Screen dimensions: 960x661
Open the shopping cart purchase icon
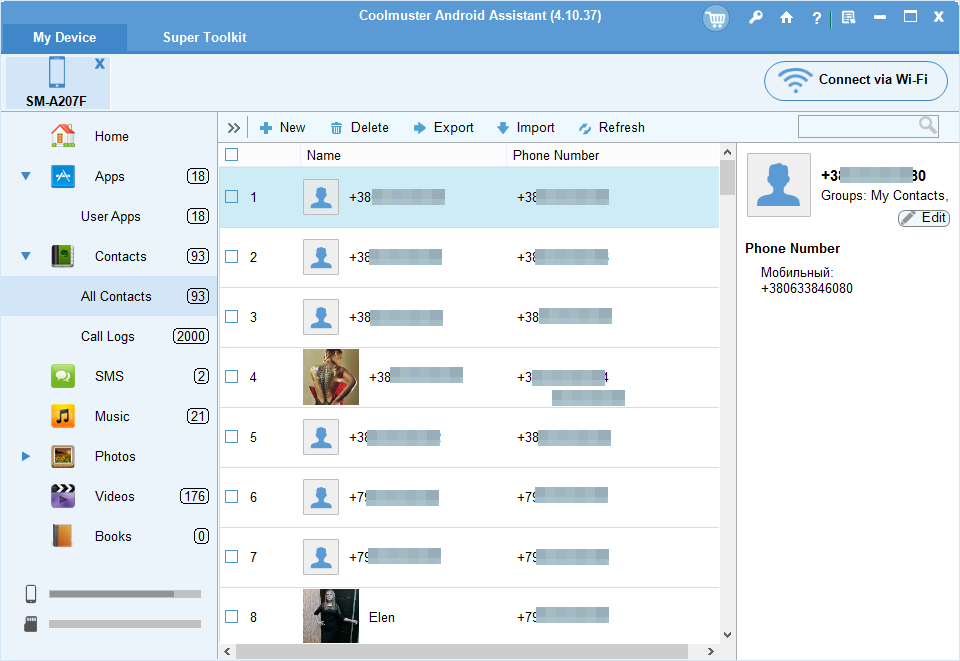[x=715, y=18]
